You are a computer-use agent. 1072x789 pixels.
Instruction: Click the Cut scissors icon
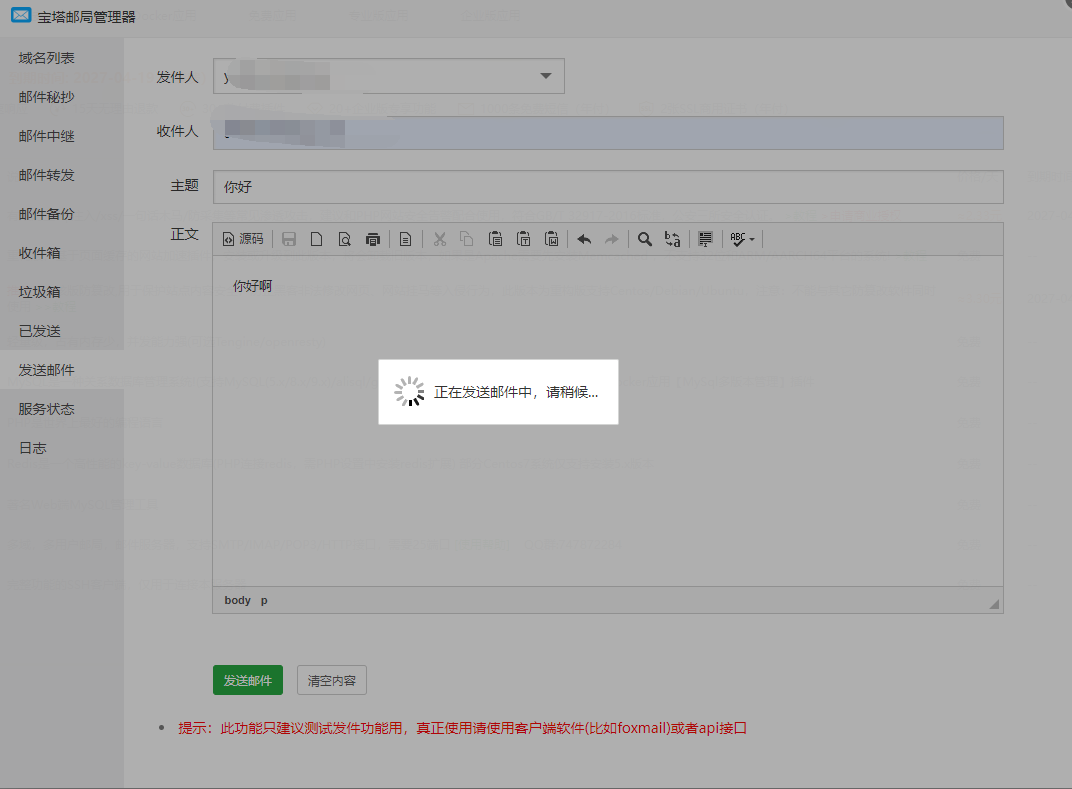point(440,239)
